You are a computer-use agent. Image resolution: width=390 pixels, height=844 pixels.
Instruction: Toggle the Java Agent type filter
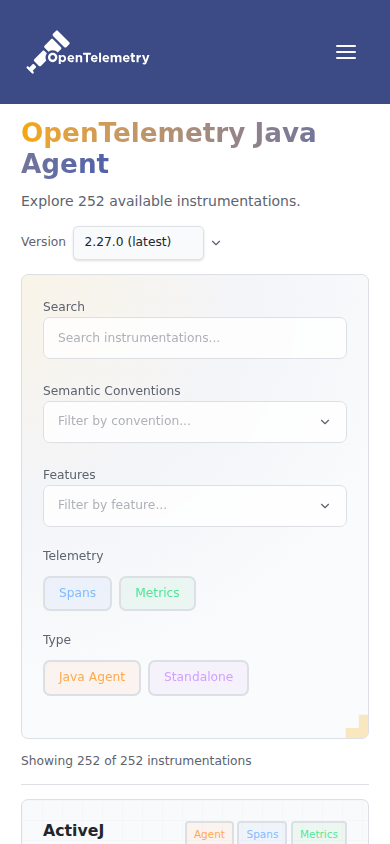click(x=92, y=678)
